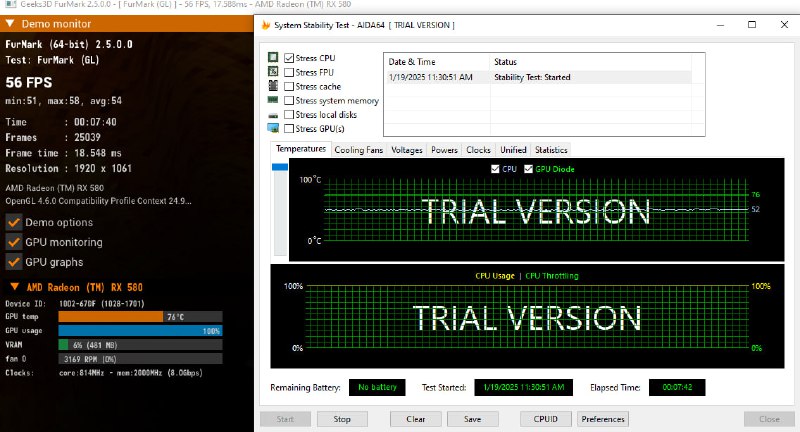The image size is (800, 432).
Task: Click the CPU chip icon beside Stress CPU
Action: 273,58
